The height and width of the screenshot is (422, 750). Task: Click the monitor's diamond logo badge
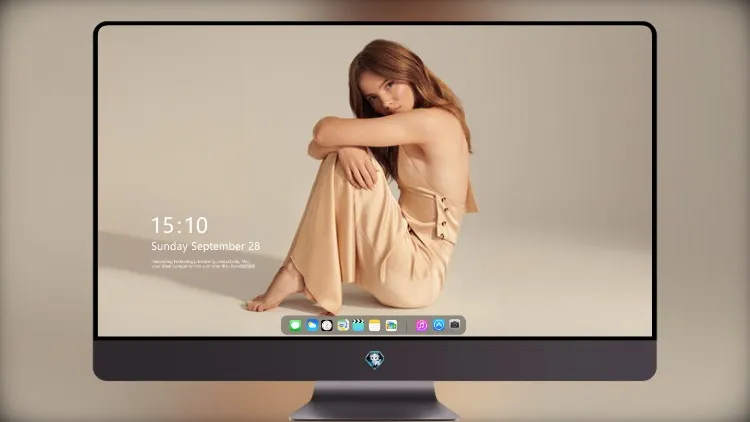[x=375, y=360]
